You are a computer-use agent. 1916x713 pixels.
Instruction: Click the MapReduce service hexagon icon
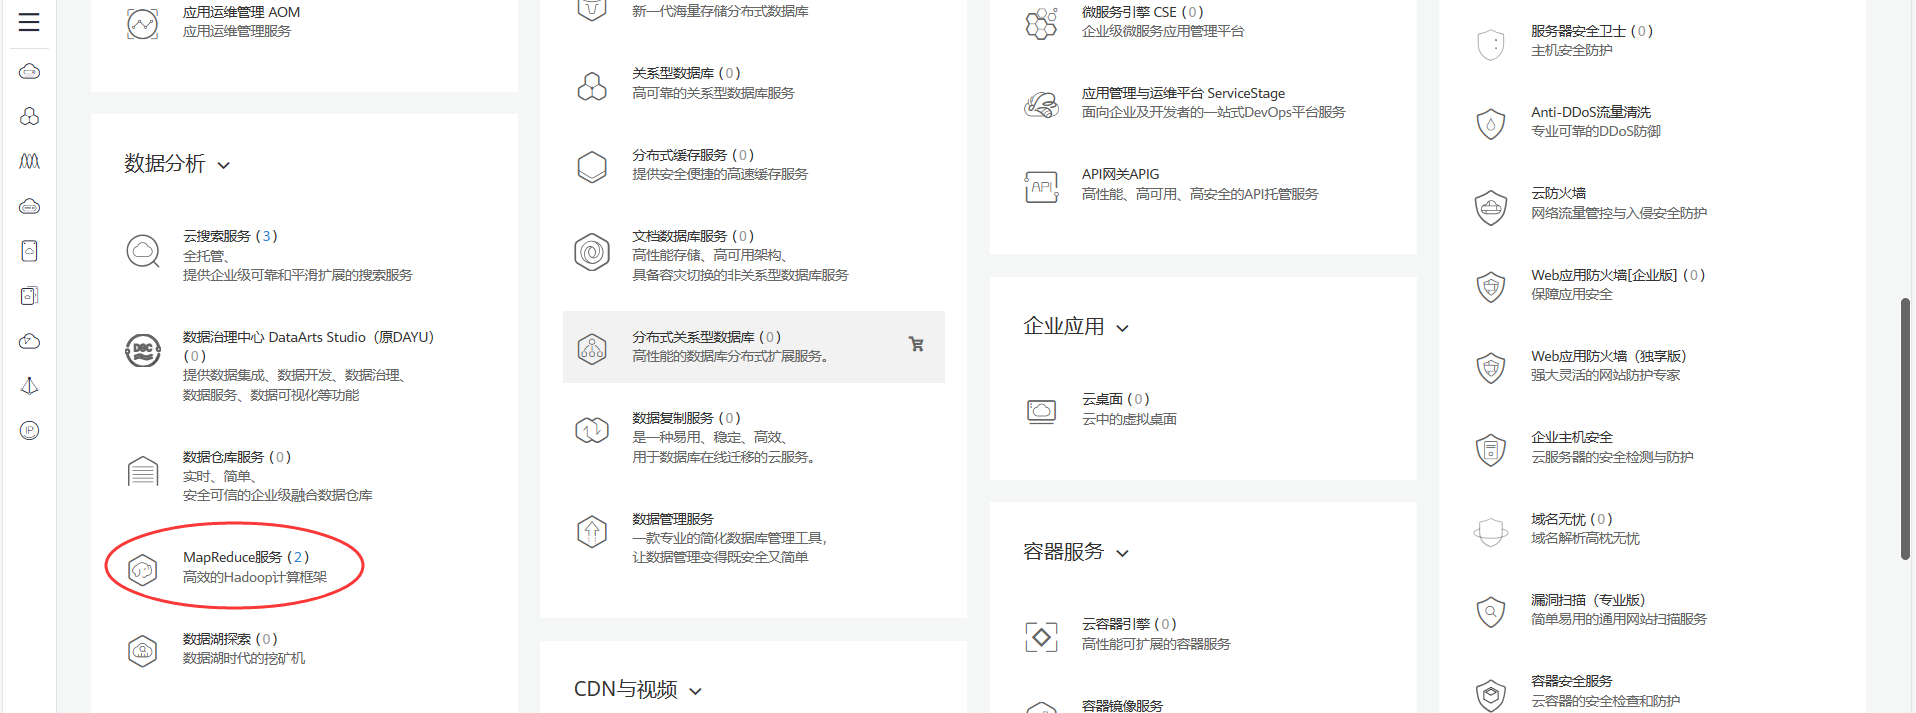pyautogui.click(x=143, y=570)
